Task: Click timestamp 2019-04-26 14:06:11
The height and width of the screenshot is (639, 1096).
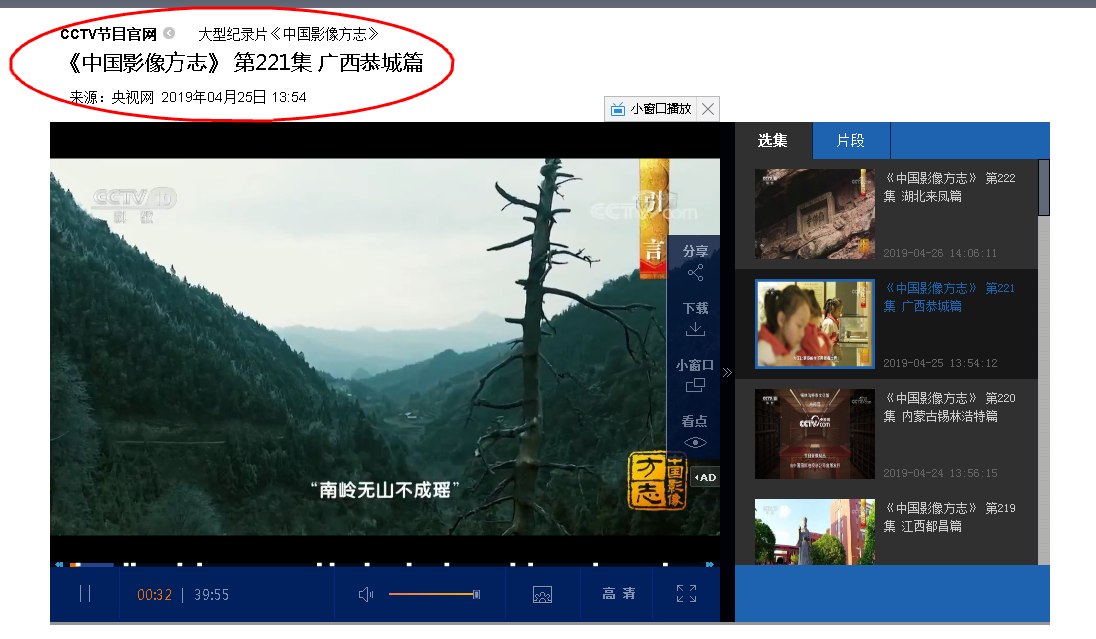Action: coord(939,253)
